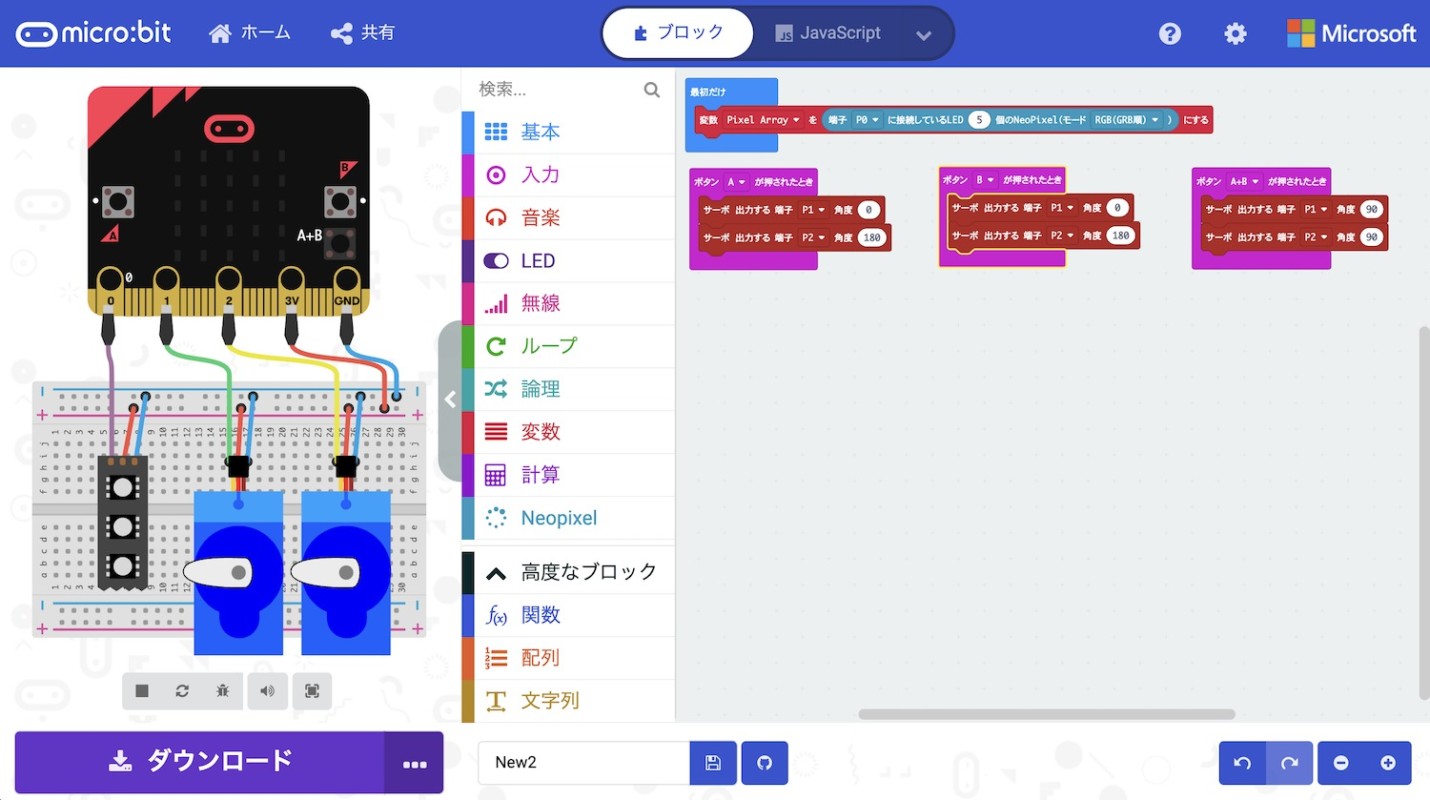The image size is (1430, 800).
Task: Undo the last block edit
Action: pos(1241,762)
